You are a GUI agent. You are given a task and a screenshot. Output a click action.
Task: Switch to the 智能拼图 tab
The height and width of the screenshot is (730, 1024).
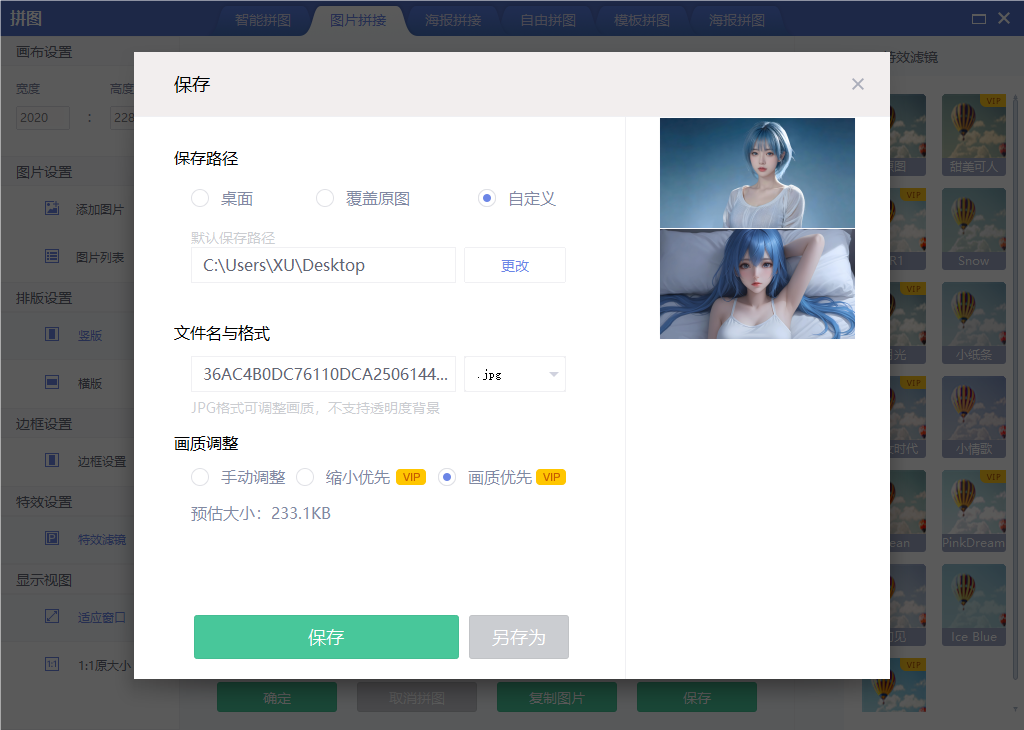point(263,17)
